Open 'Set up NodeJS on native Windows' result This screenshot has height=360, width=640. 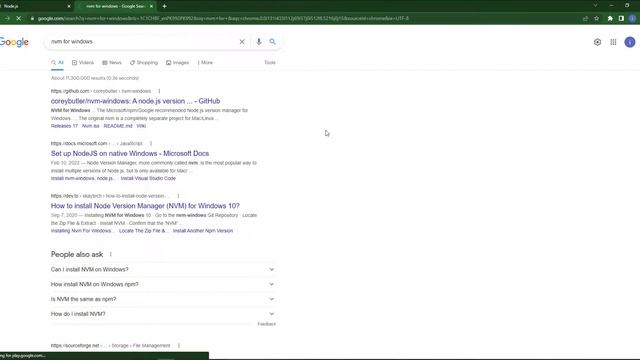pos(130,153)
